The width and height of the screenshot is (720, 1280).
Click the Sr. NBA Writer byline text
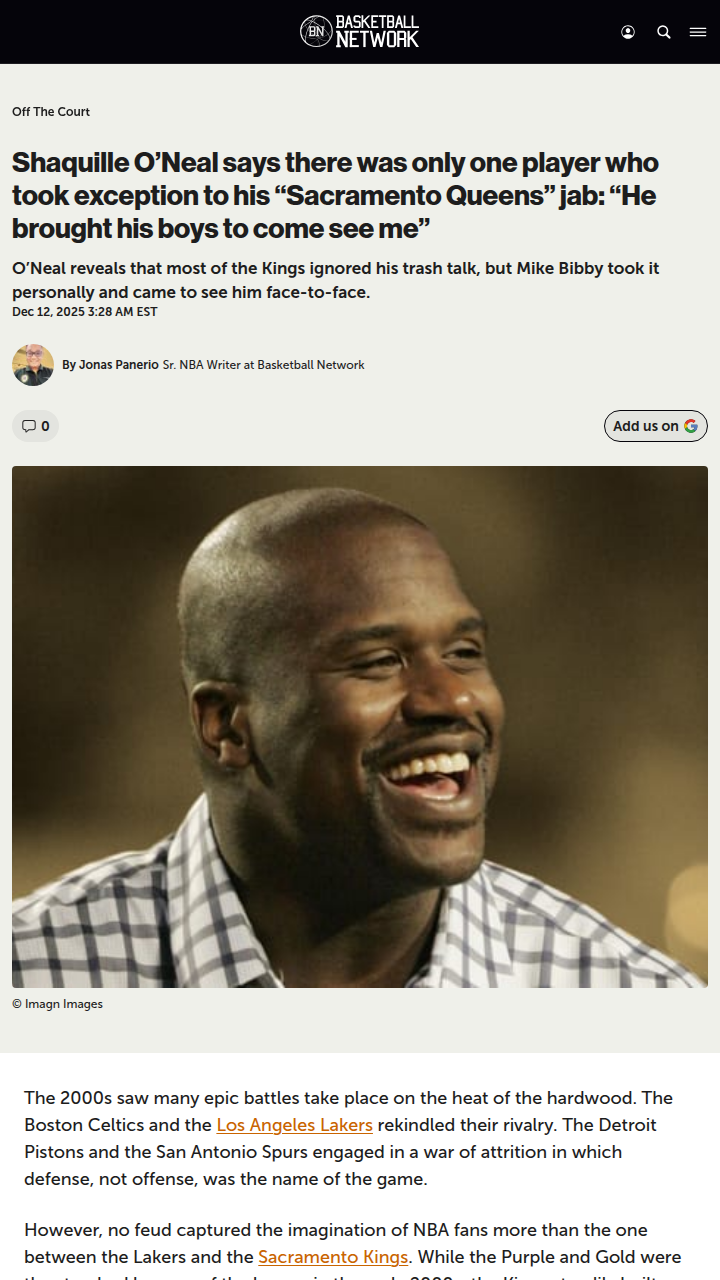[263, 365]
